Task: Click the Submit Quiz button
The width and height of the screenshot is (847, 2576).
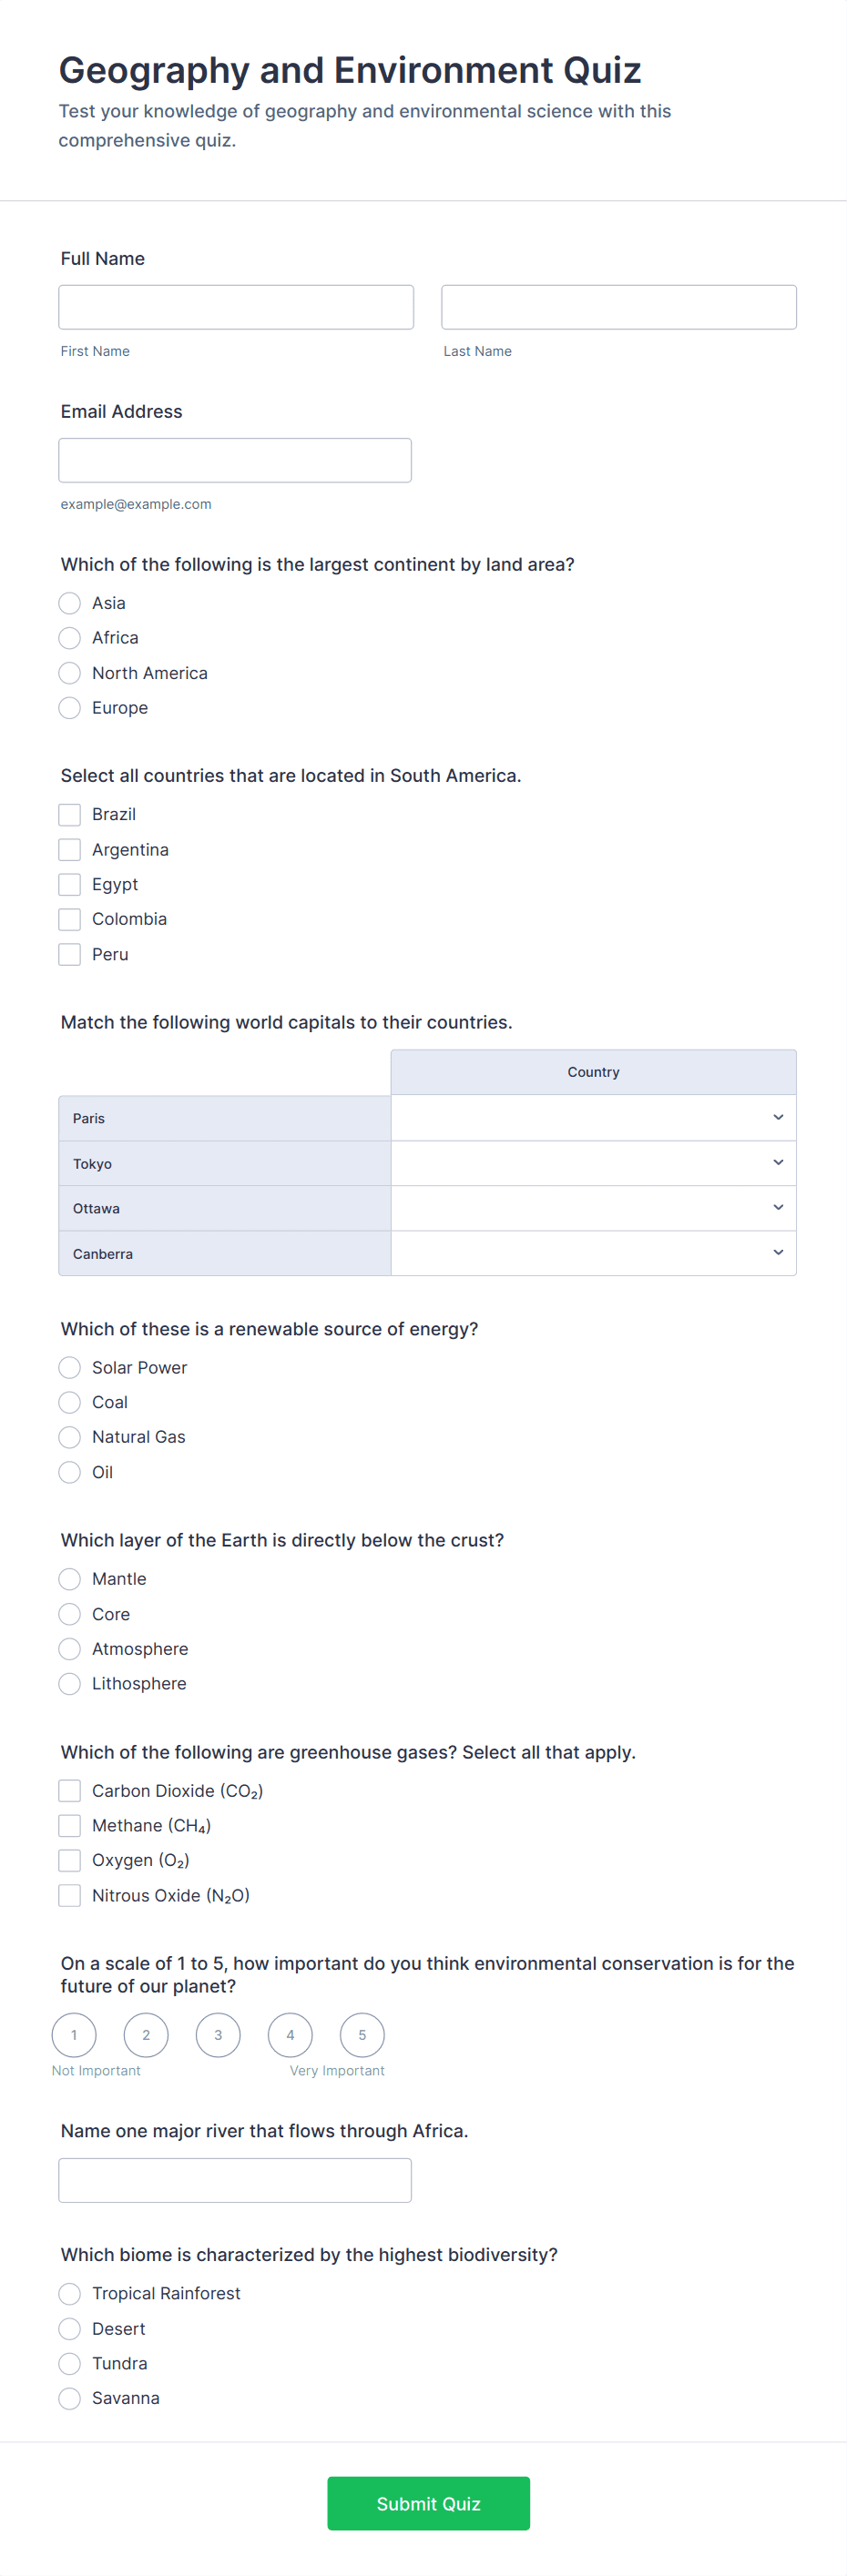Action: tap(428, 2503)
